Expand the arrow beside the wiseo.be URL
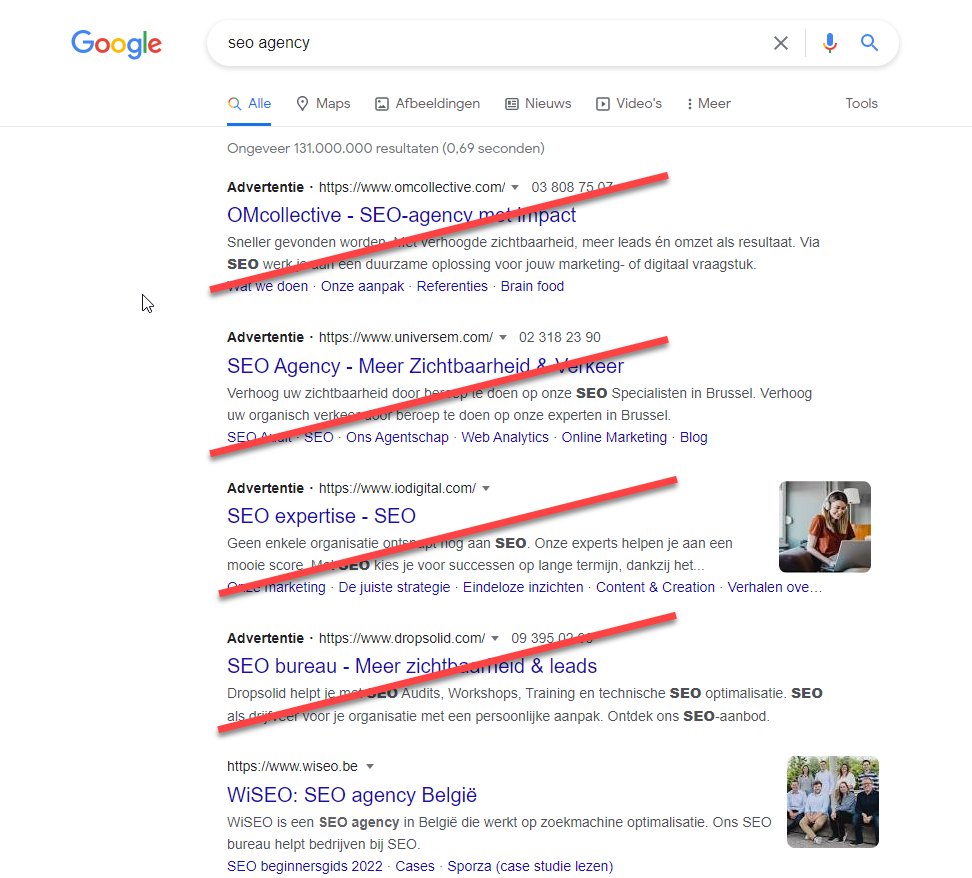Viewport: 972px width, 878px height. pos(370,765)
